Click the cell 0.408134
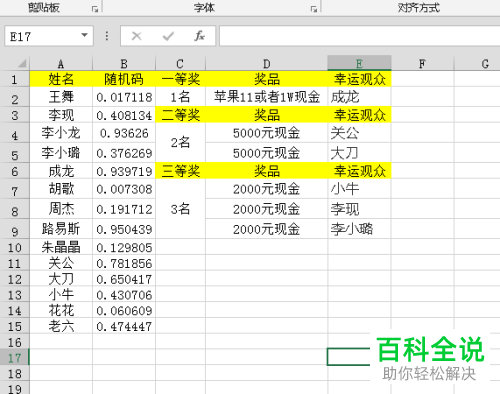500x394 pixels. point(124,115)
